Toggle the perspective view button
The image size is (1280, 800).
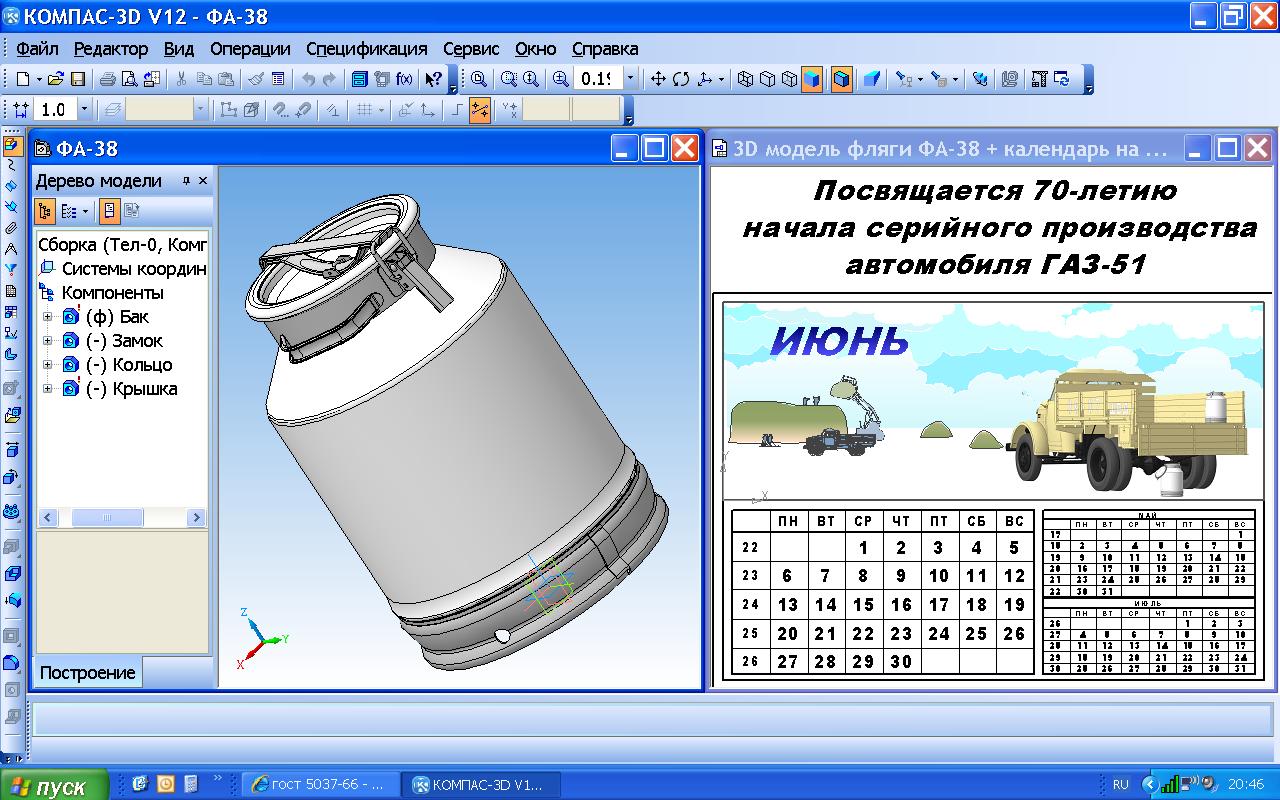click(871, 79)
